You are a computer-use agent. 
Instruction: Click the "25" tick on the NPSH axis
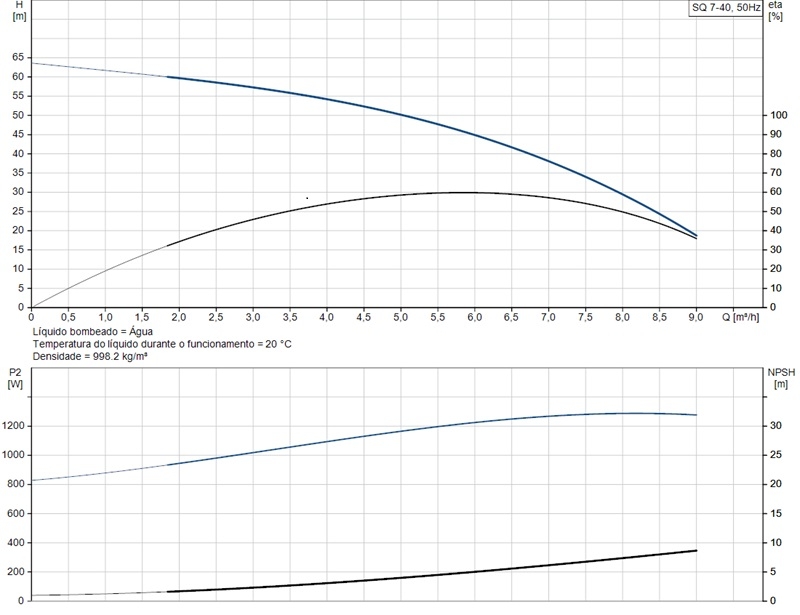click(x=776, y=455)
